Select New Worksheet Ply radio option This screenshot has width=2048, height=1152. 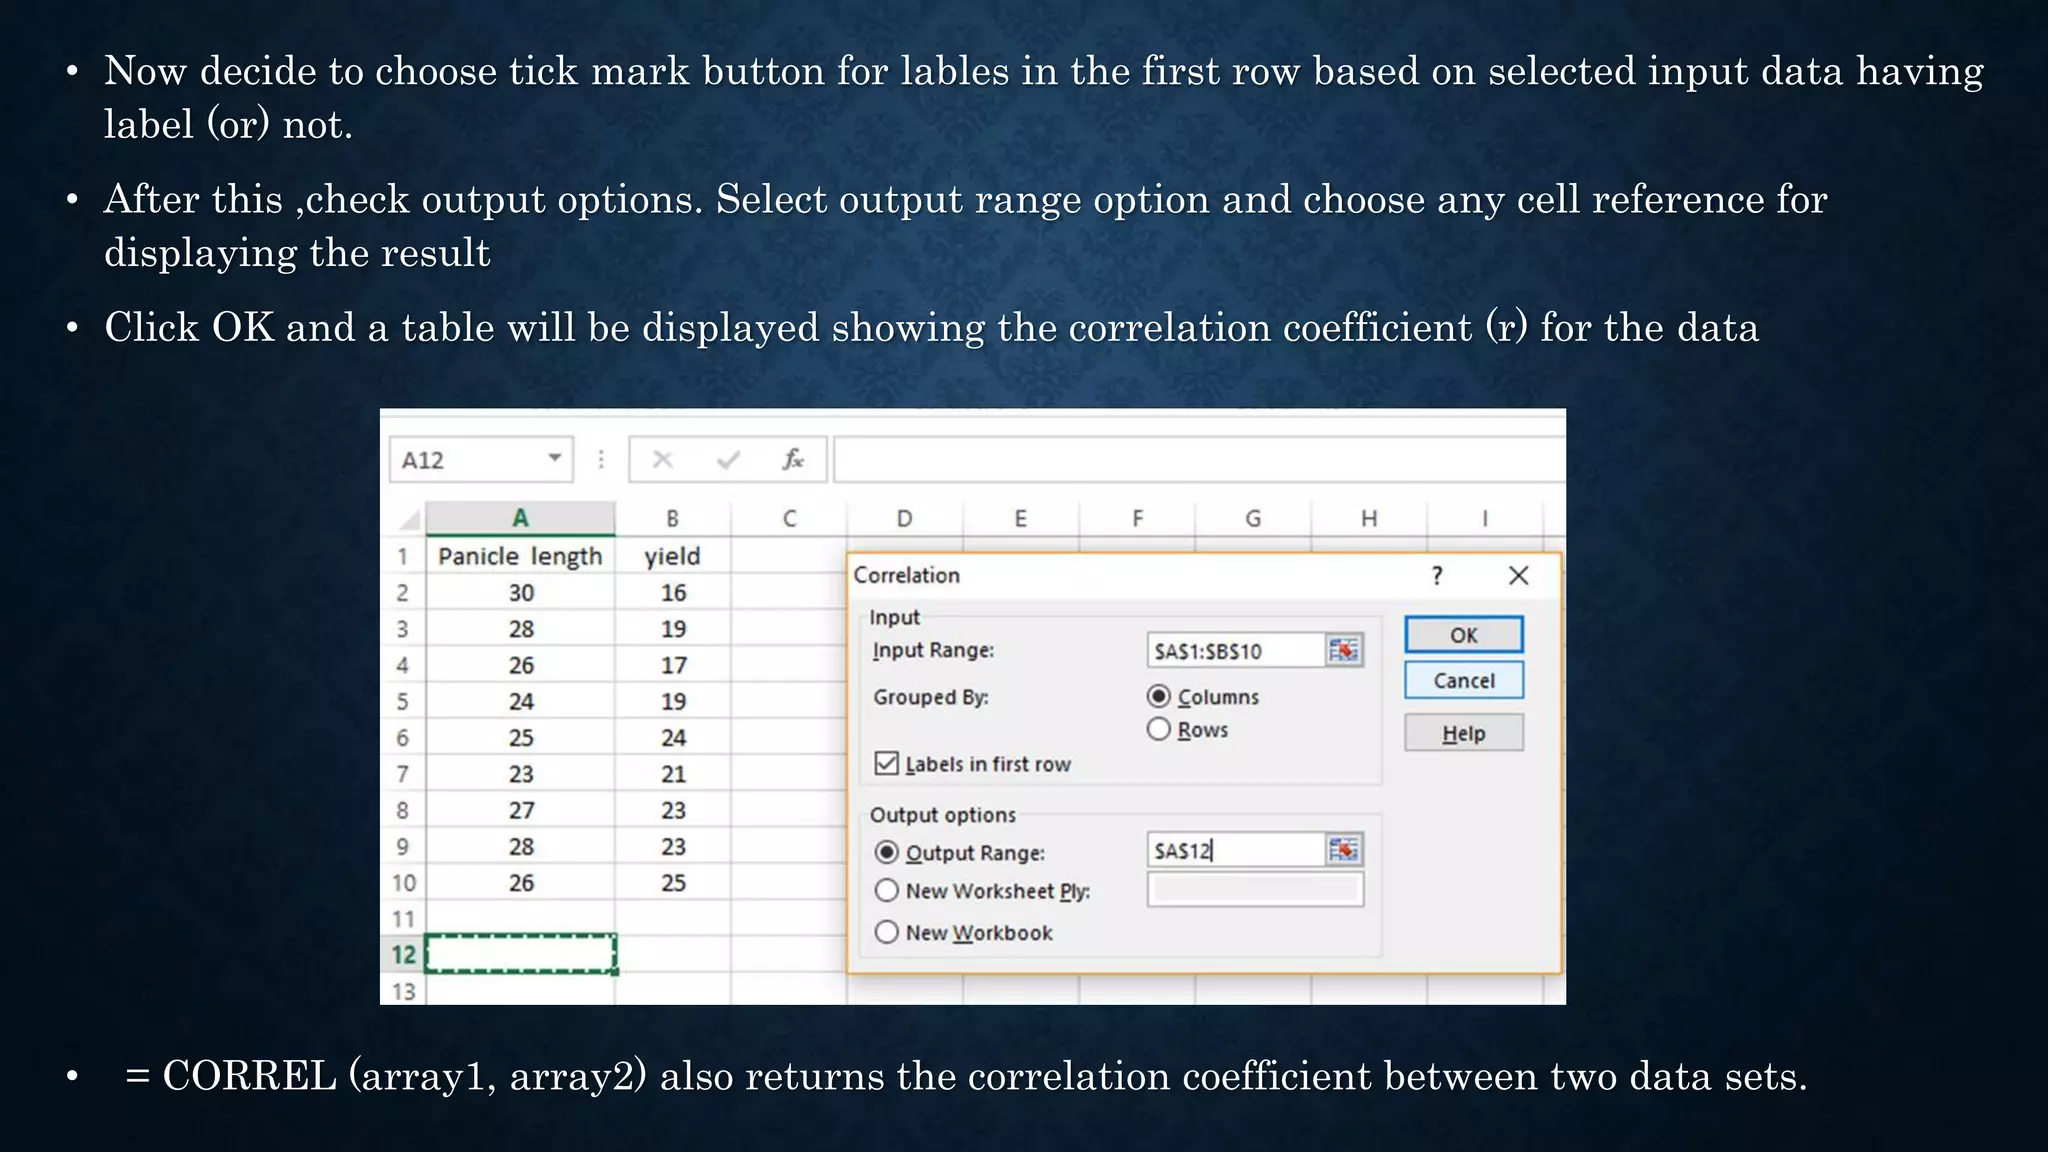[x=886, y=890]
